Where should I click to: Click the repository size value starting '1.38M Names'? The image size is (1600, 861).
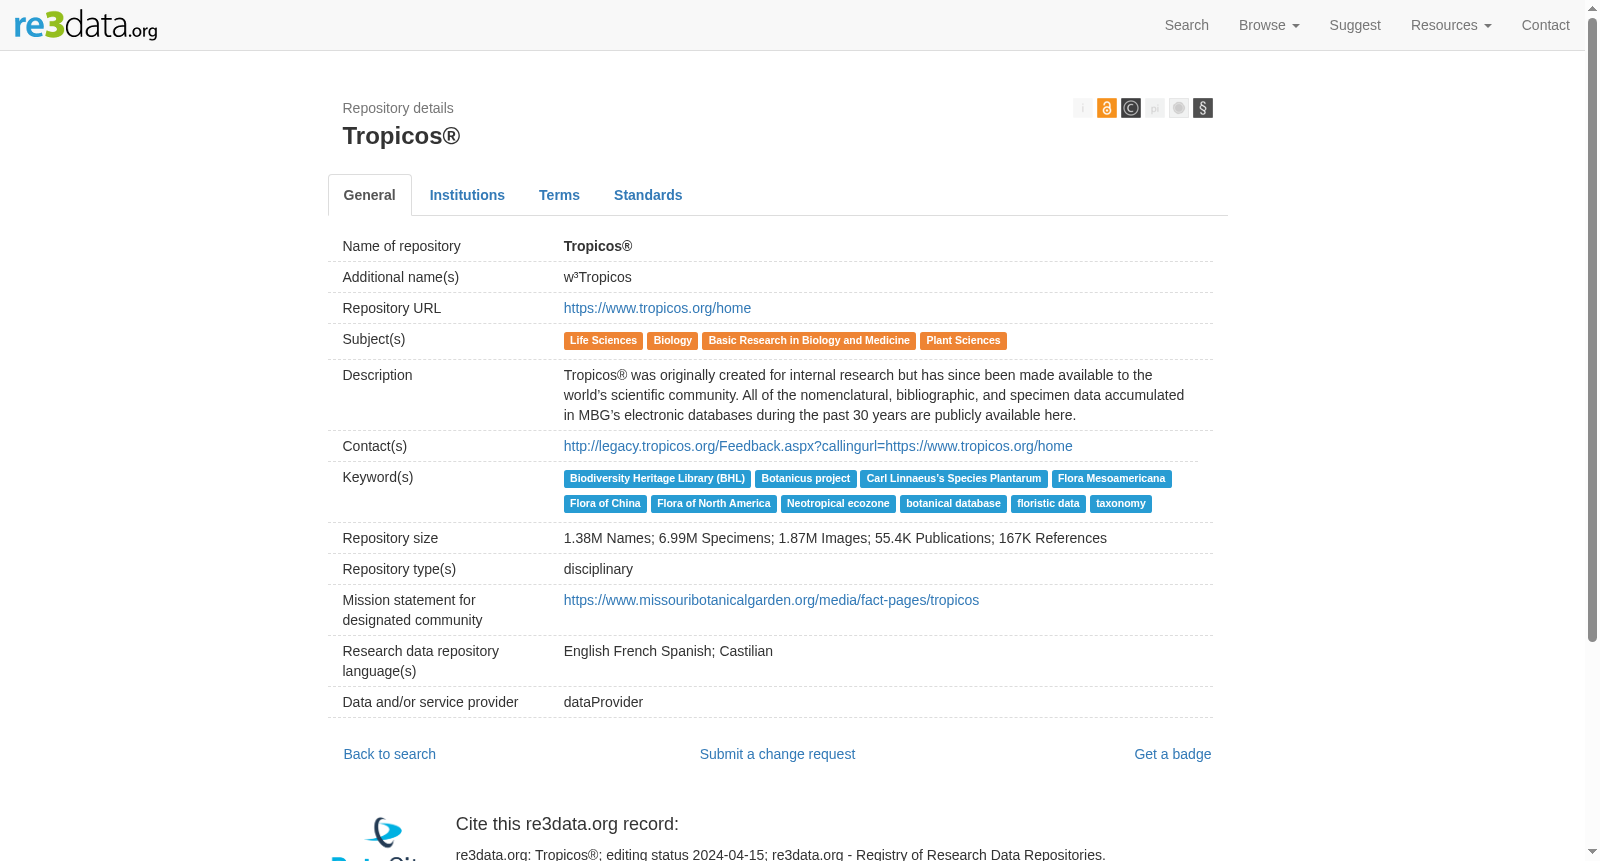835,538
